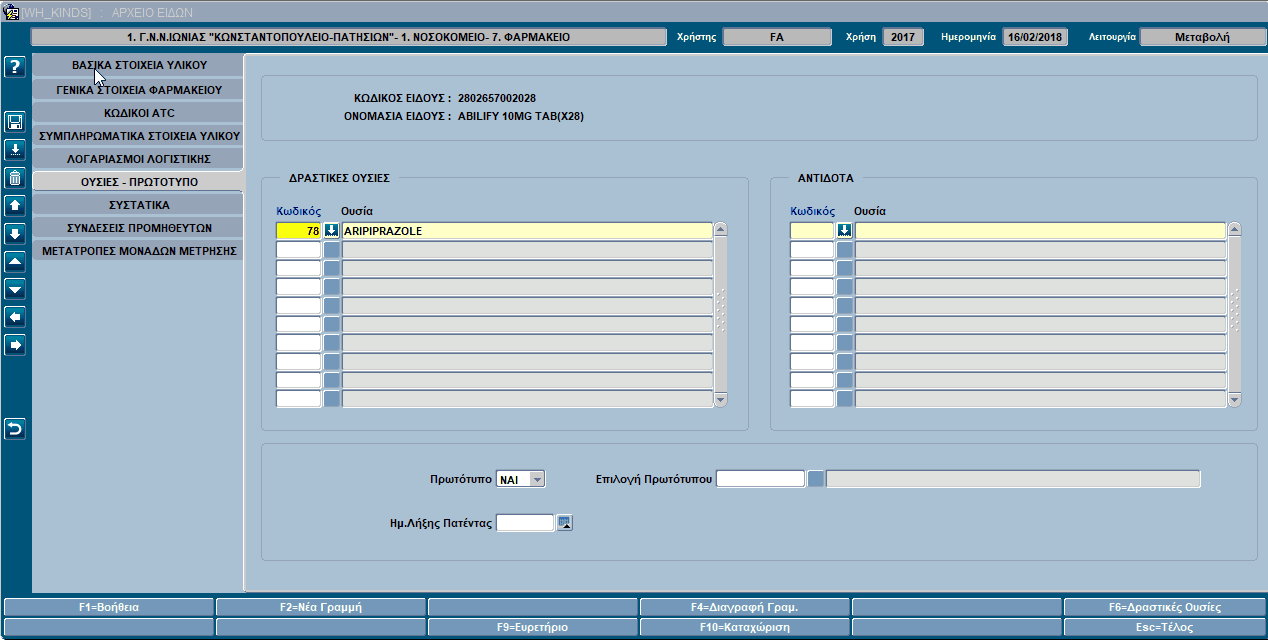Click the solid down arrow icon
The image size is (1268, 641).
click(15, 234)
